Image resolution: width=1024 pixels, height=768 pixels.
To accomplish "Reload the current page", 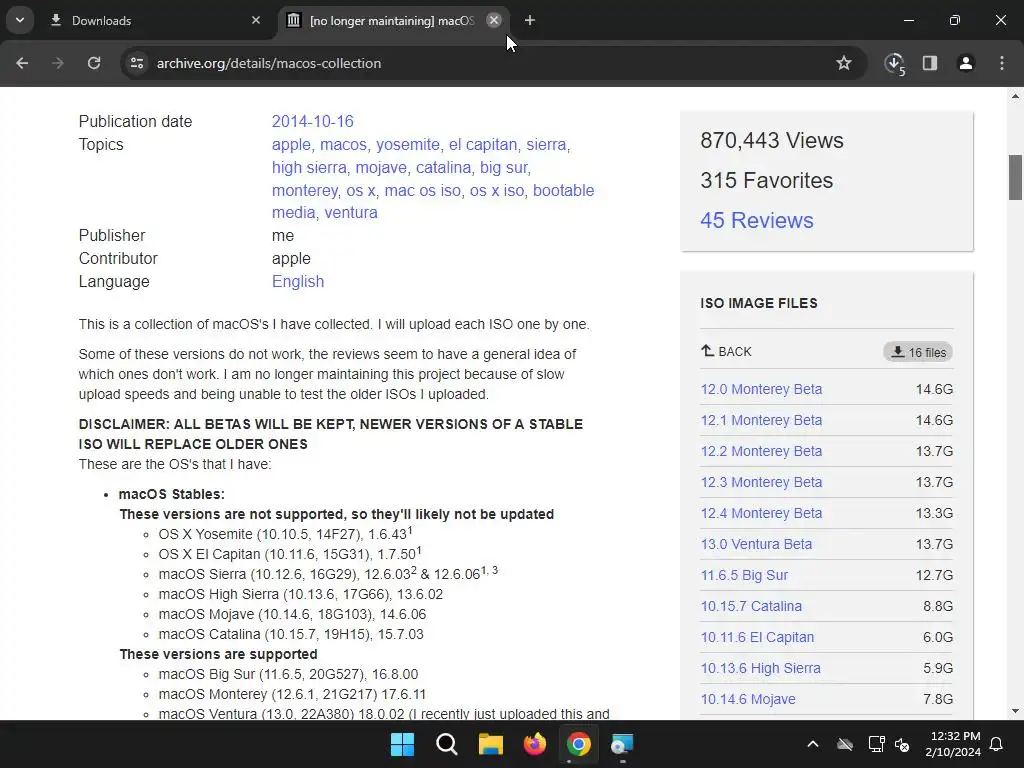I will (x=94, y=63).
